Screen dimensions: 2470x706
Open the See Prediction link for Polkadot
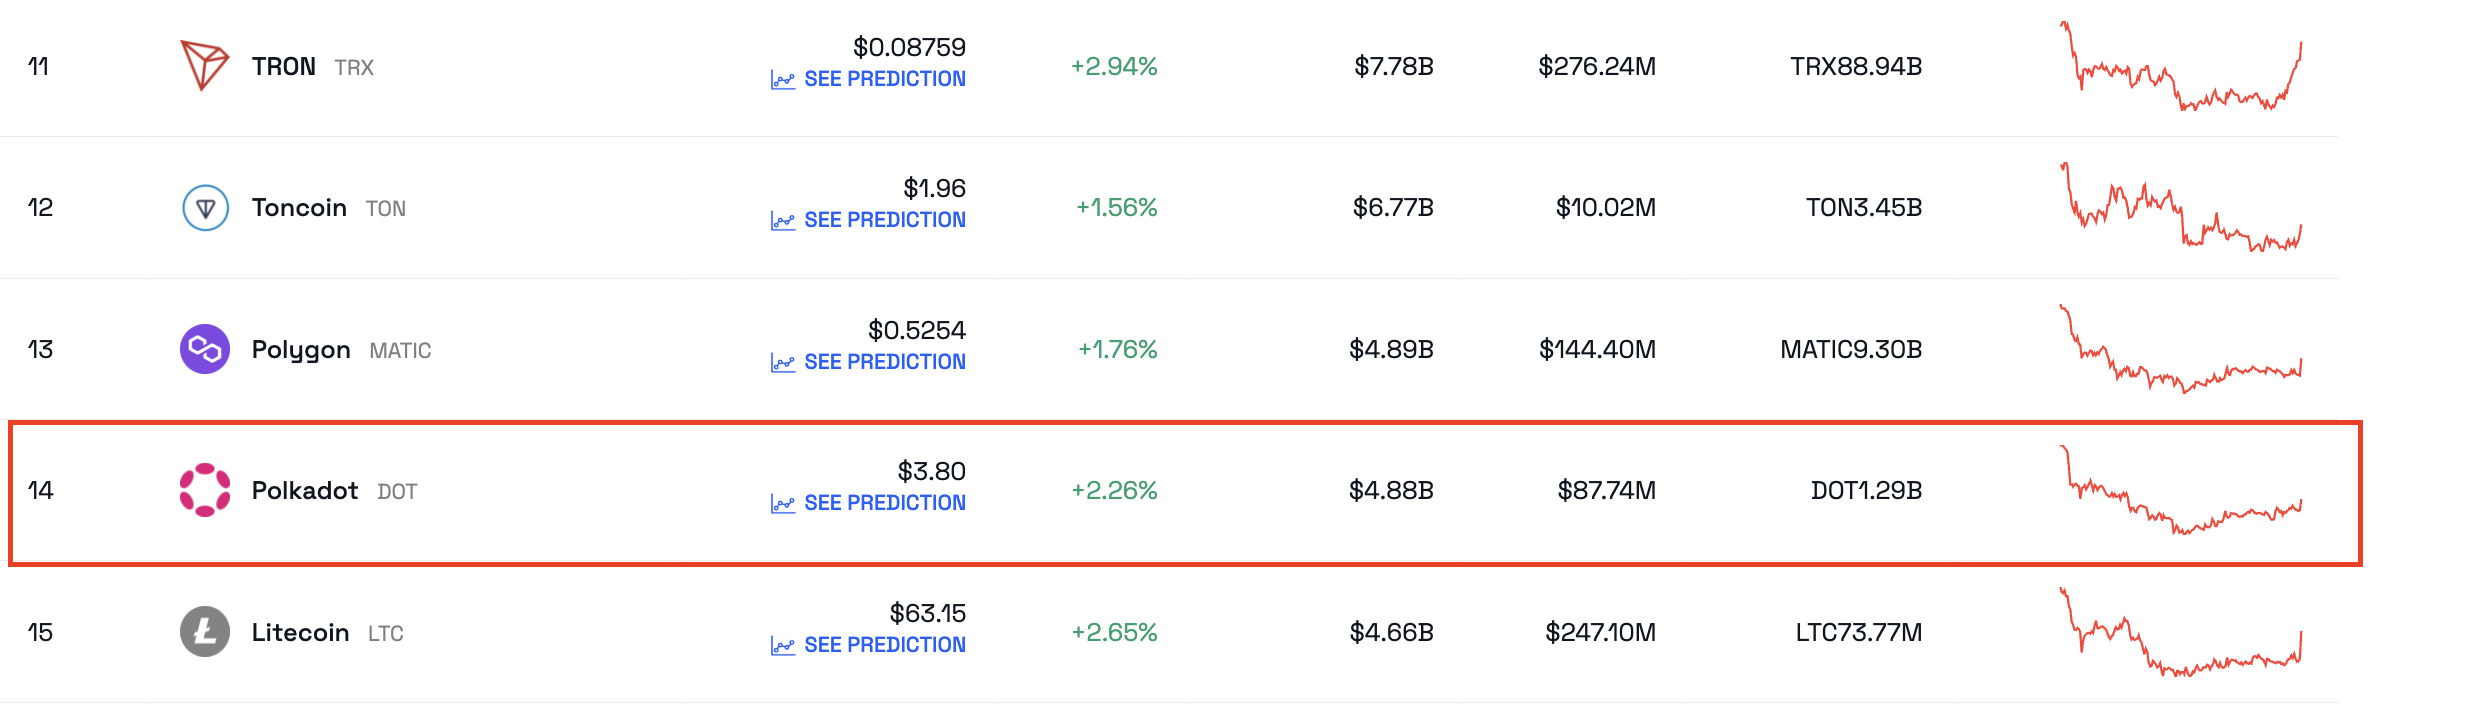point(884,503)
